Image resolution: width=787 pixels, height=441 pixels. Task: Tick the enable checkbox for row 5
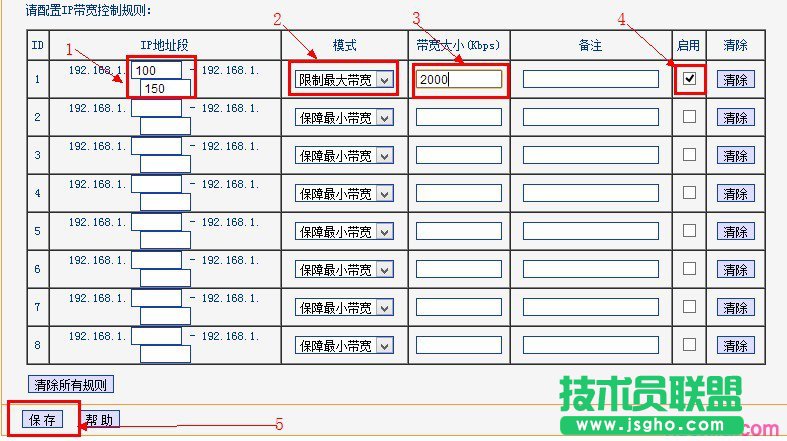click(689, 231)
